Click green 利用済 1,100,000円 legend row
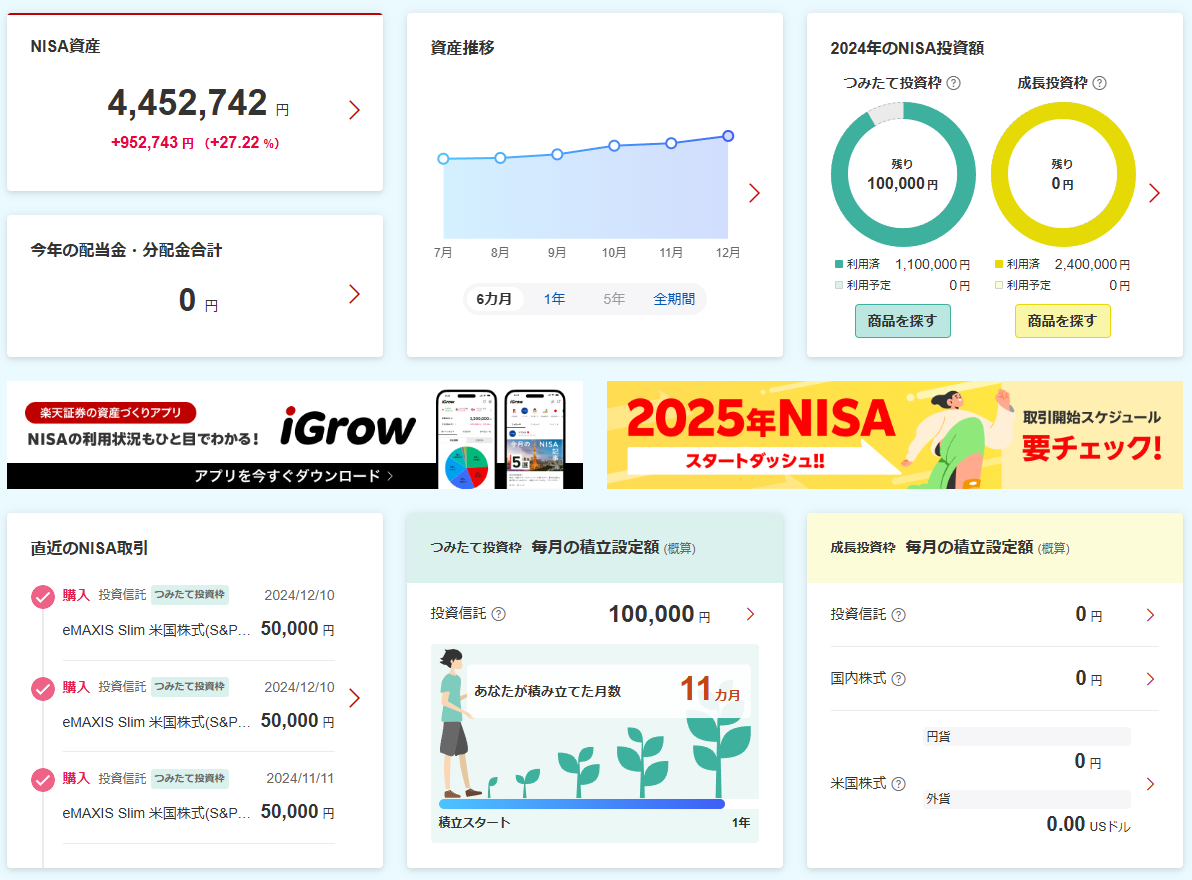1192x880 pixels. coord(902,264)
